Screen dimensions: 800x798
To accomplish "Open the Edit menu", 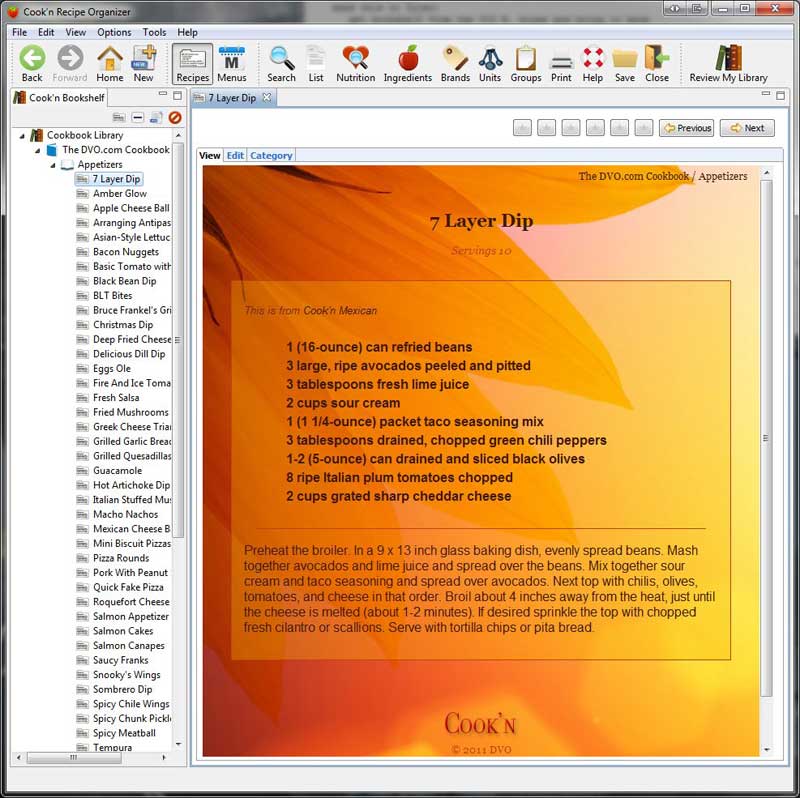I will click(x=46, y=32).
